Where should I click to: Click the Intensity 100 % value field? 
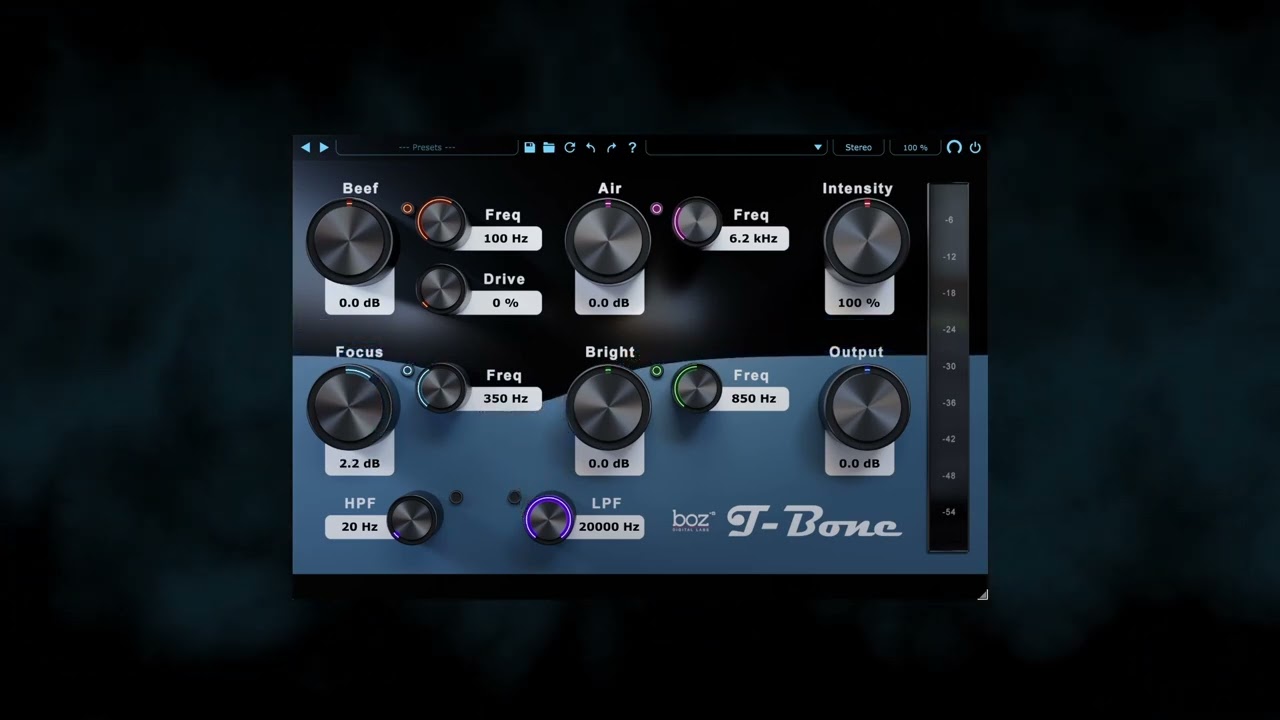[859, 302]
